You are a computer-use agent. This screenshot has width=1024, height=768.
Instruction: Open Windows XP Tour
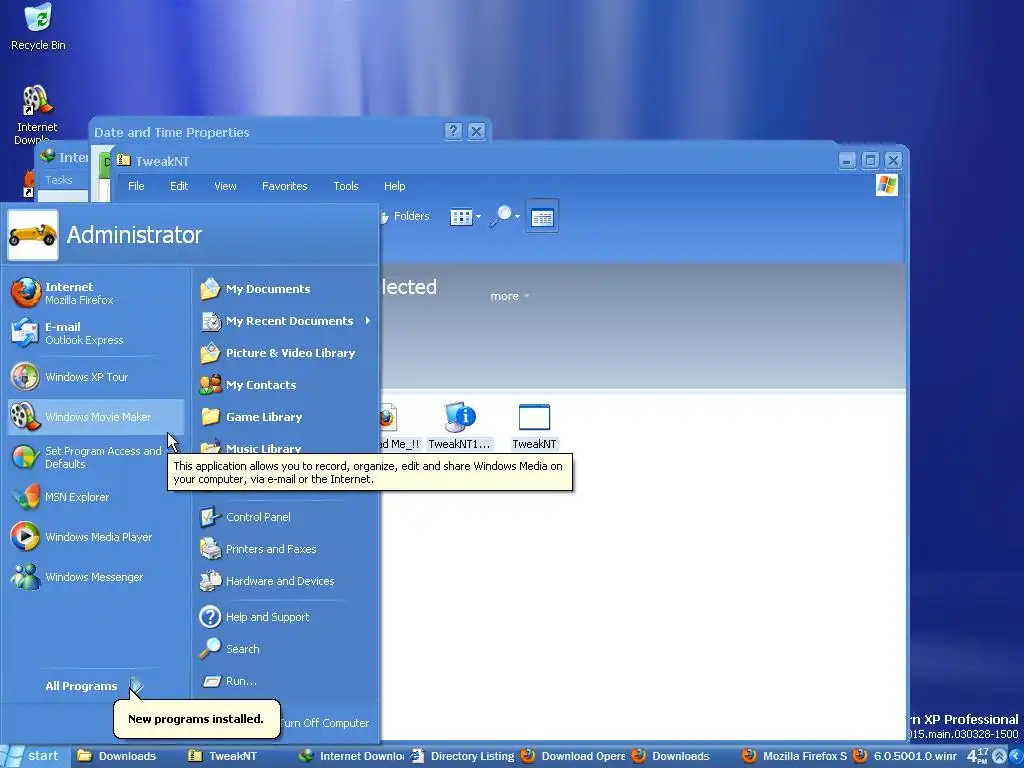pos(95,377)
